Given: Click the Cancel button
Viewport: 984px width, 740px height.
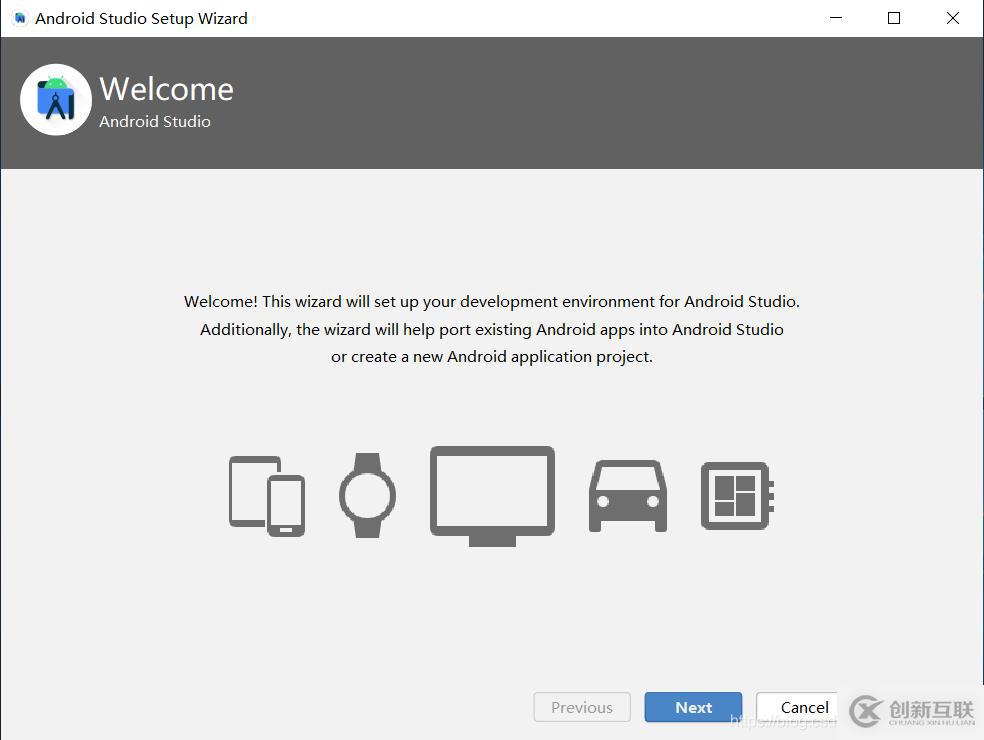Looking at the screenshot, I should (x=797, y=707).
